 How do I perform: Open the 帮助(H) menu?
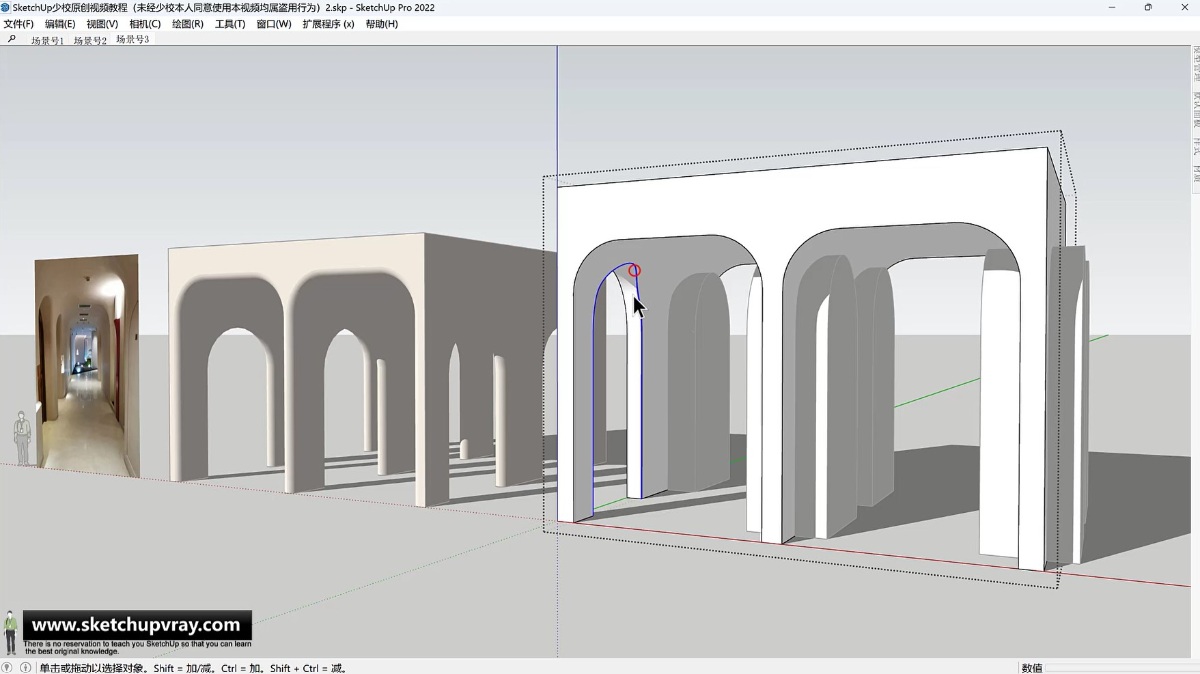[x=381, y=24]
